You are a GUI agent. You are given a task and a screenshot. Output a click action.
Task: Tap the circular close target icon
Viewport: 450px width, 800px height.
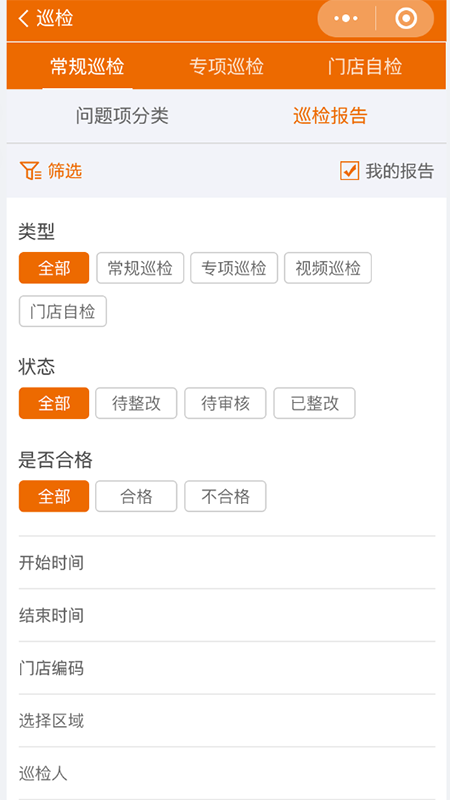(x=406, y=19)
